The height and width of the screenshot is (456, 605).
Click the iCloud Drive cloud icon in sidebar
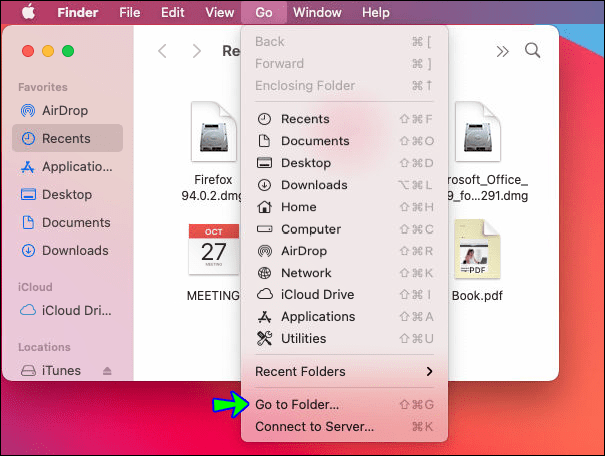click(28, 310)
